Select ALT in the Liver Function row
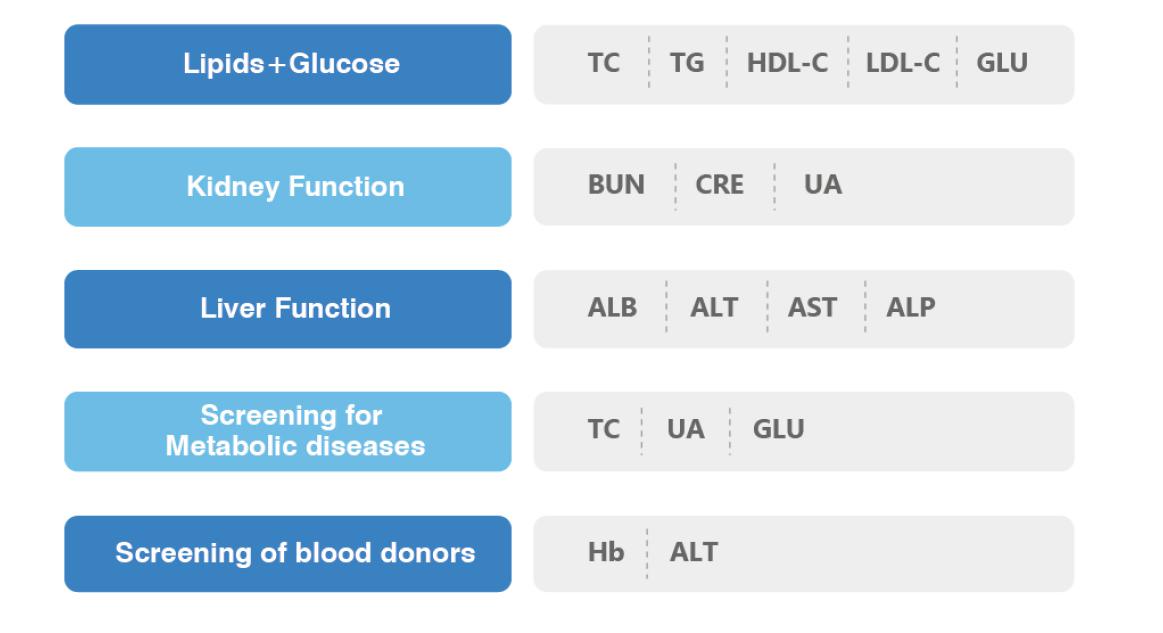Image resolution: width=1163 pixels, height=633 pixels. tap(714, 308)
